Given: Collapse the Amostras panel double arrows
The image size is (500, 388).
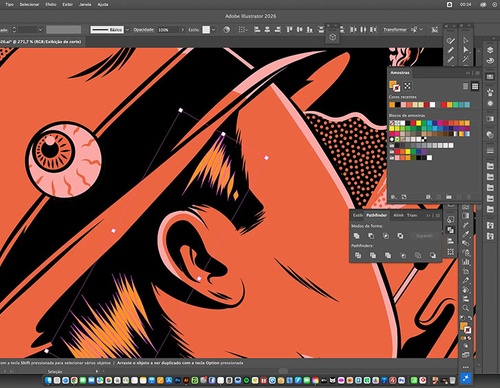Looking at the screenshot, I should pos(468,73).
